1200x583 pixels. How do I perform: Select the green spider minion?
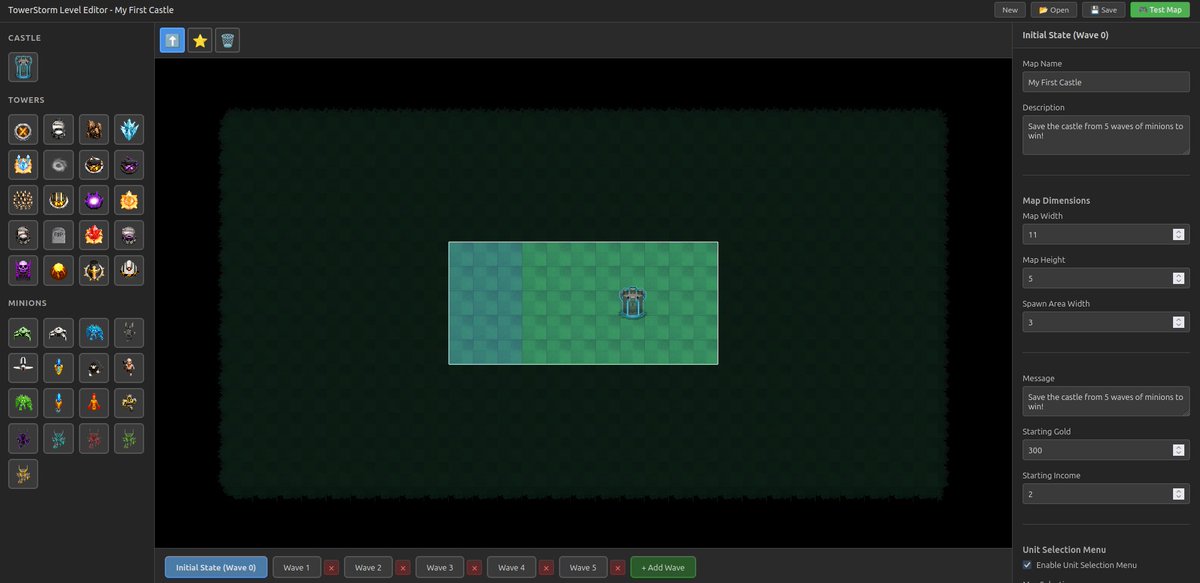(22, 332)
